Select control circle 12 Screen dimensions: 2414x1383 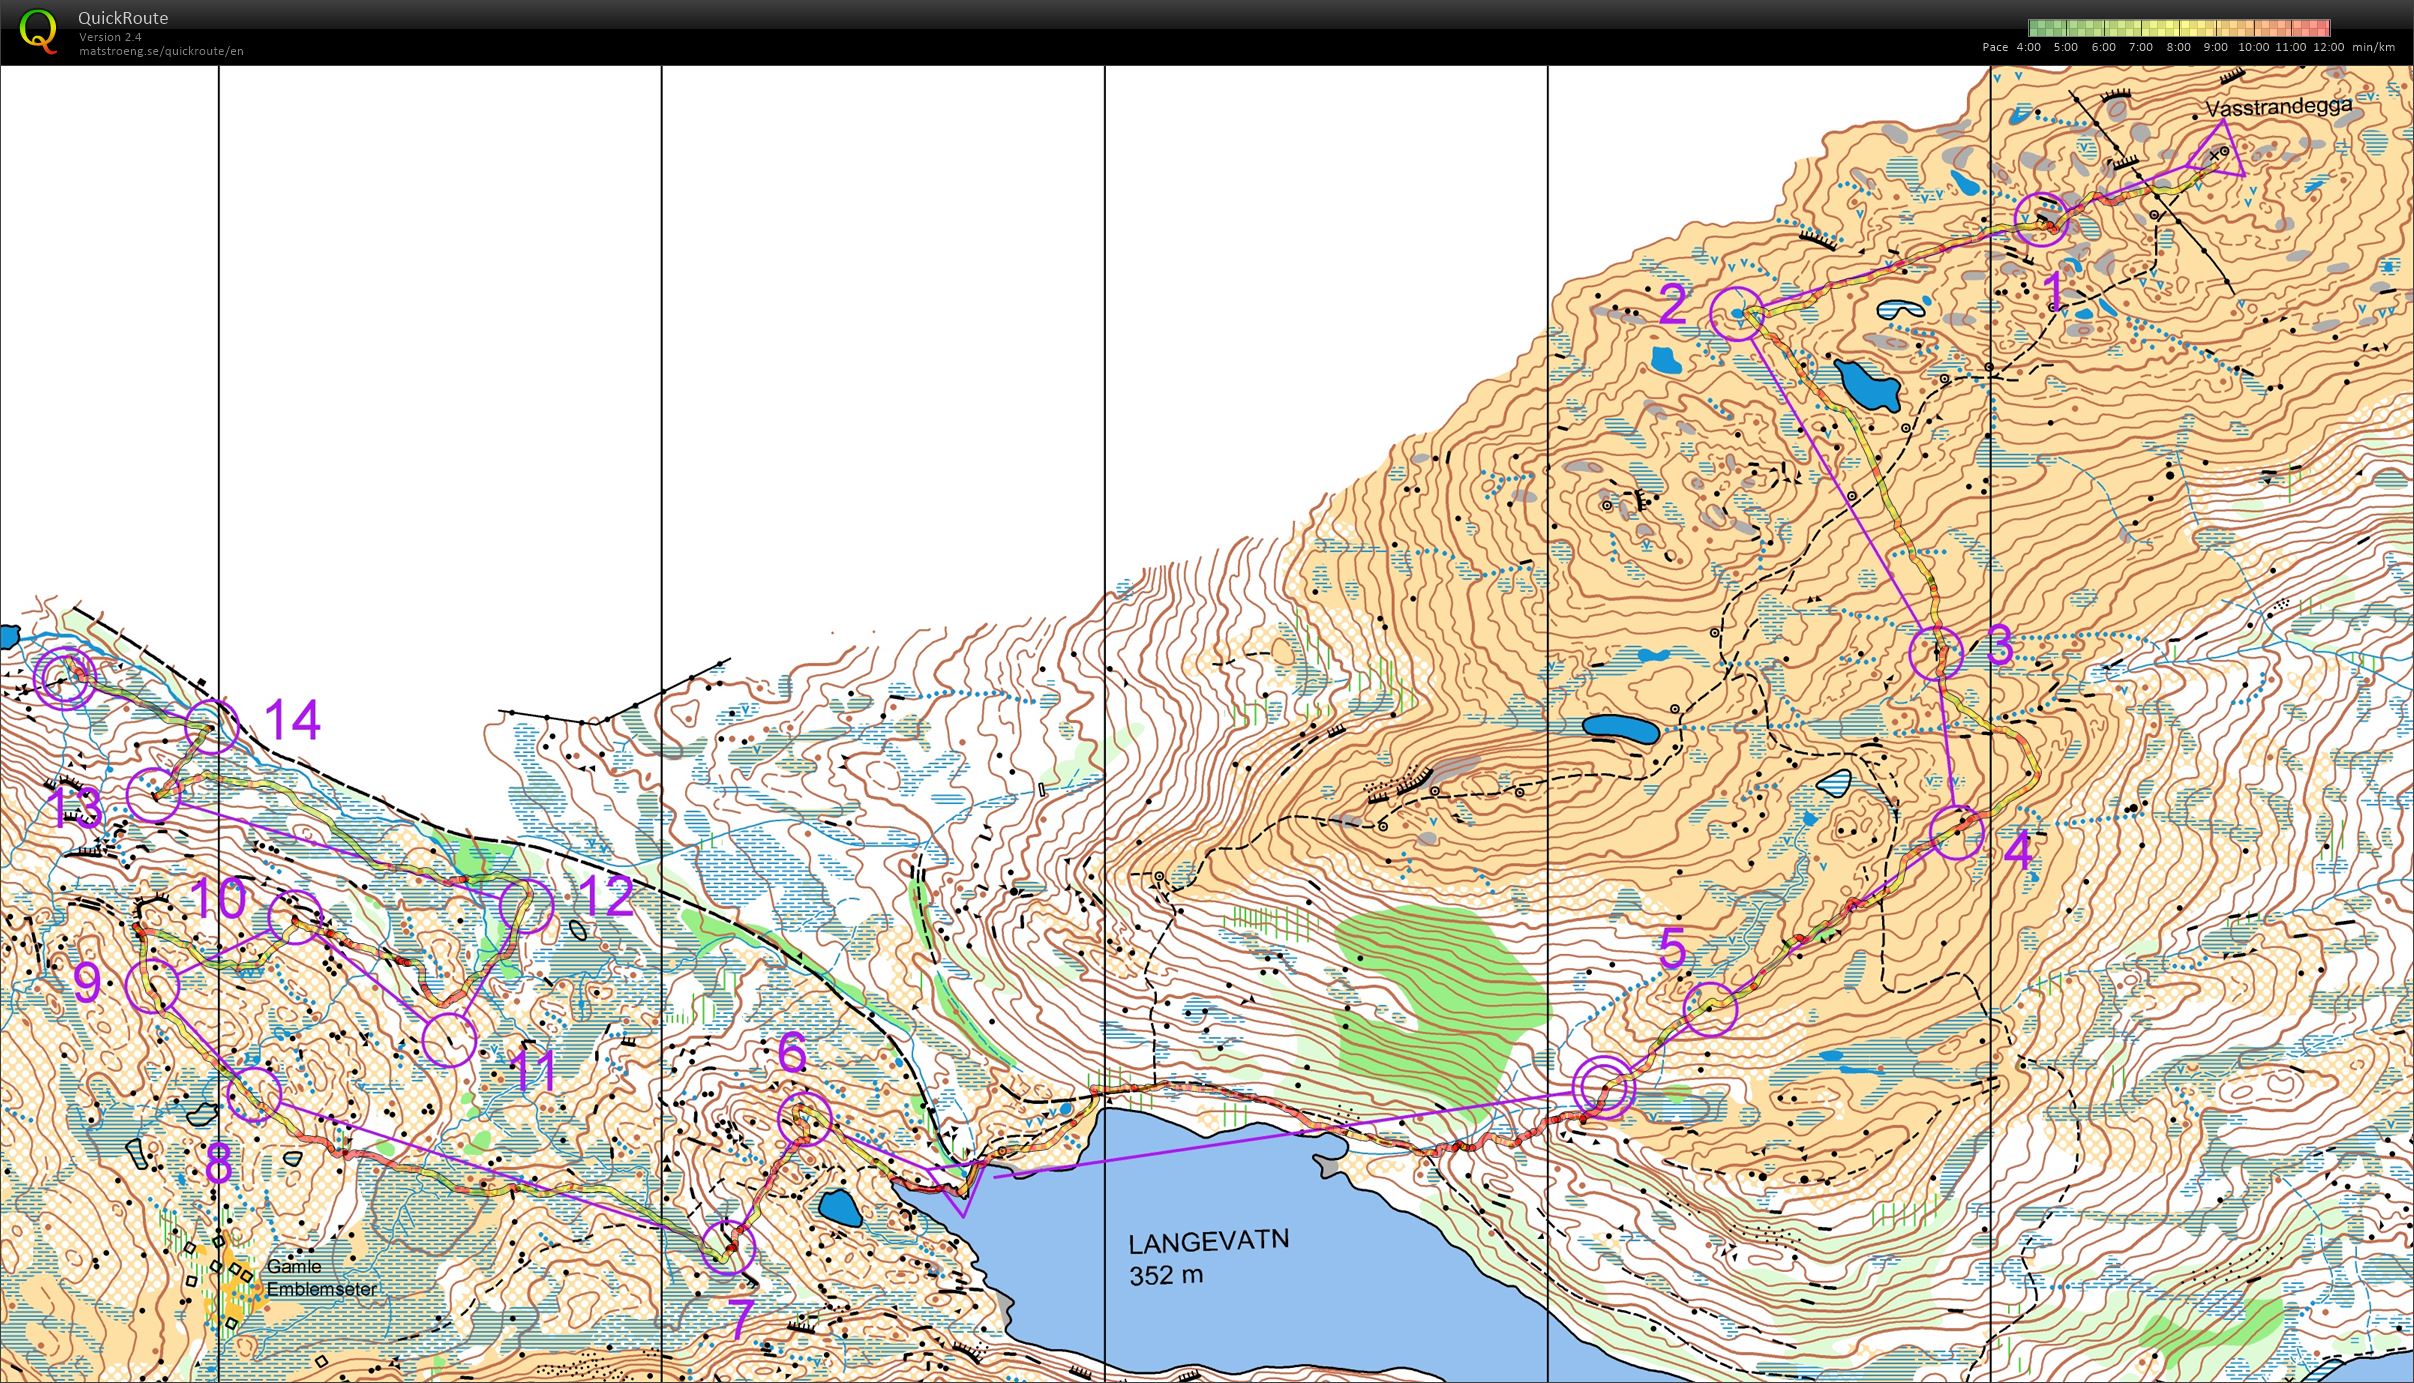[526, 906]
